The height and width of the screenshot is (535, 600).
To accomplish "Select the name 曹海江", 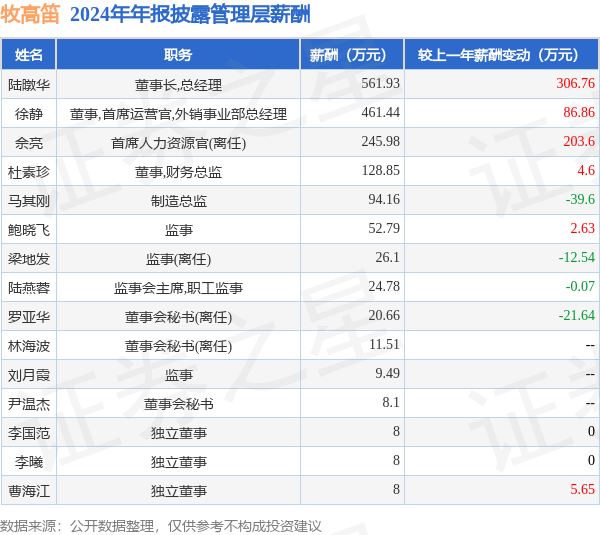I will [29, 491].
